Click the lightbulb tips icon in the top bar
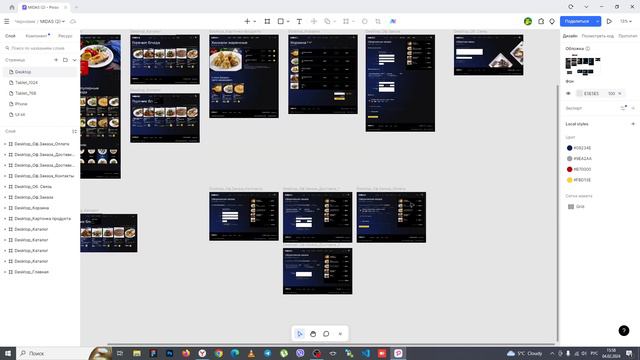Viewport: 640px width, 360px height. pos(552,21)
